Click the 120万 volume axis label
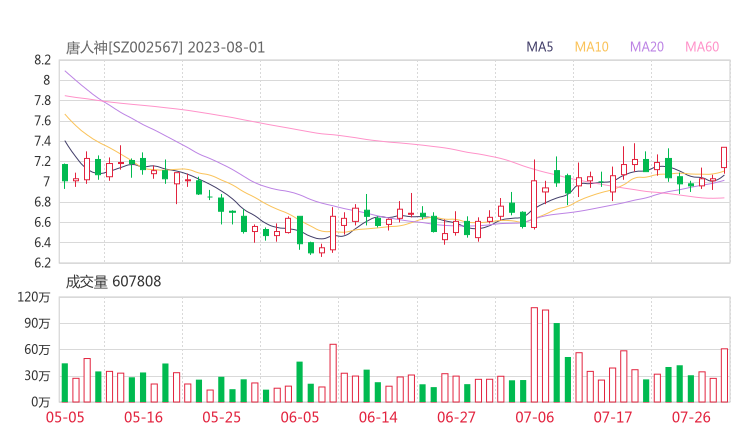This screenshot has width=740, height=440. point(34,297)
